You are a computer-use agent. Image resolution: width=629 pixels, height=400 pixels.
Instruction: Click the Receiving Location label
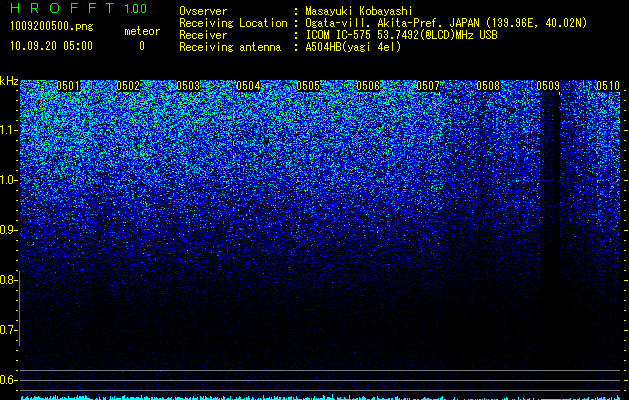coord(233,23)
